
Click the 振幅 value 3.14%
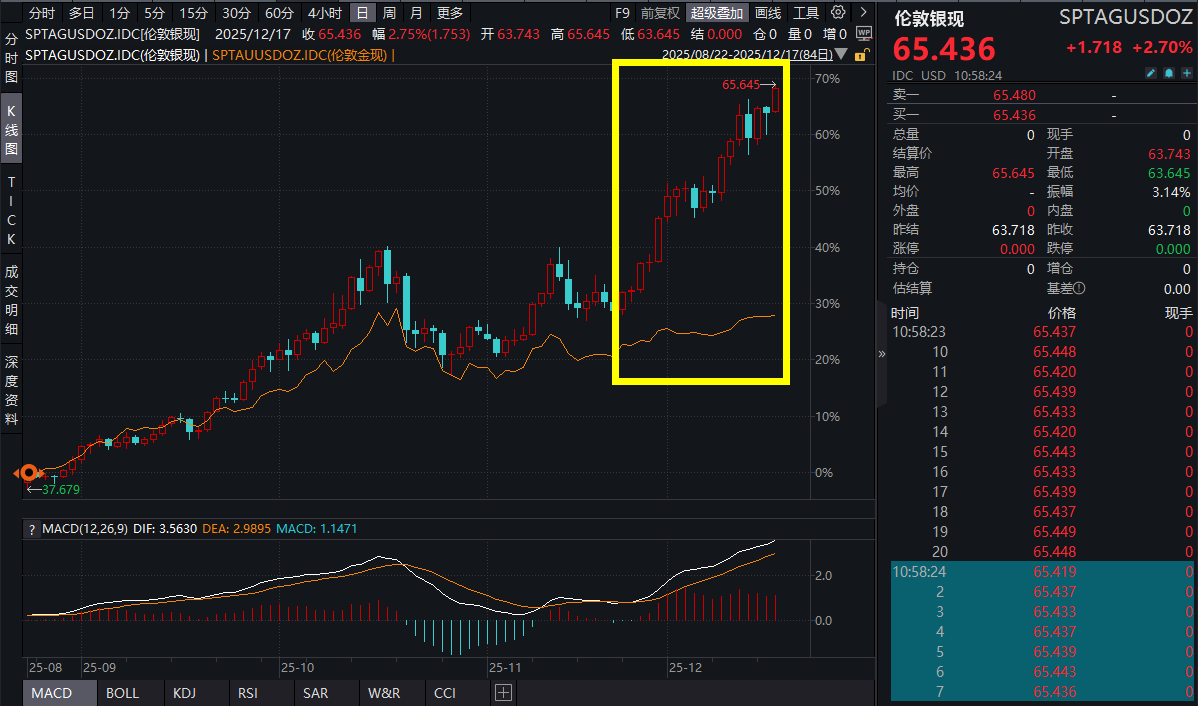1171,192
